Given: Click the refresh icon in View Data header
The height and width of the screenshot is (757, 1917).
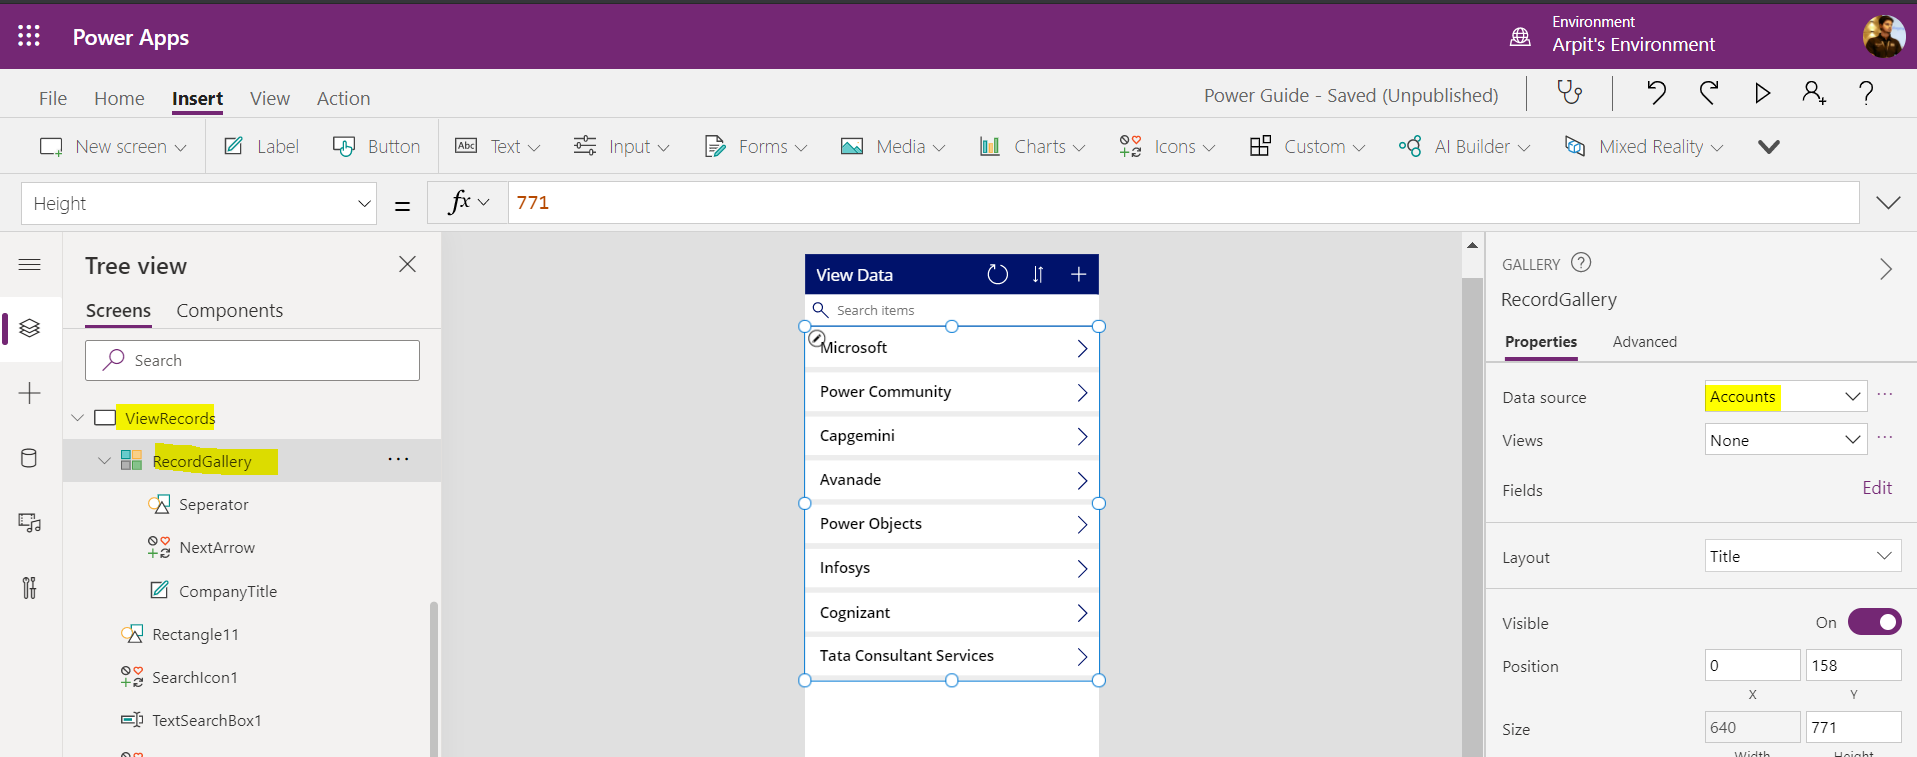Looking at the screenshot, I should pos(997,274).
